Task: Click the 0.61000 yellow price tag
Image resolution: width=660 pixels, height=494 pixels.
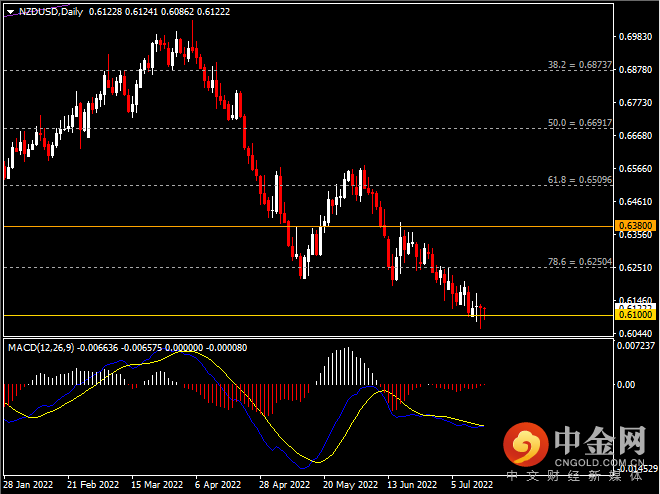Action: [635, 315]
